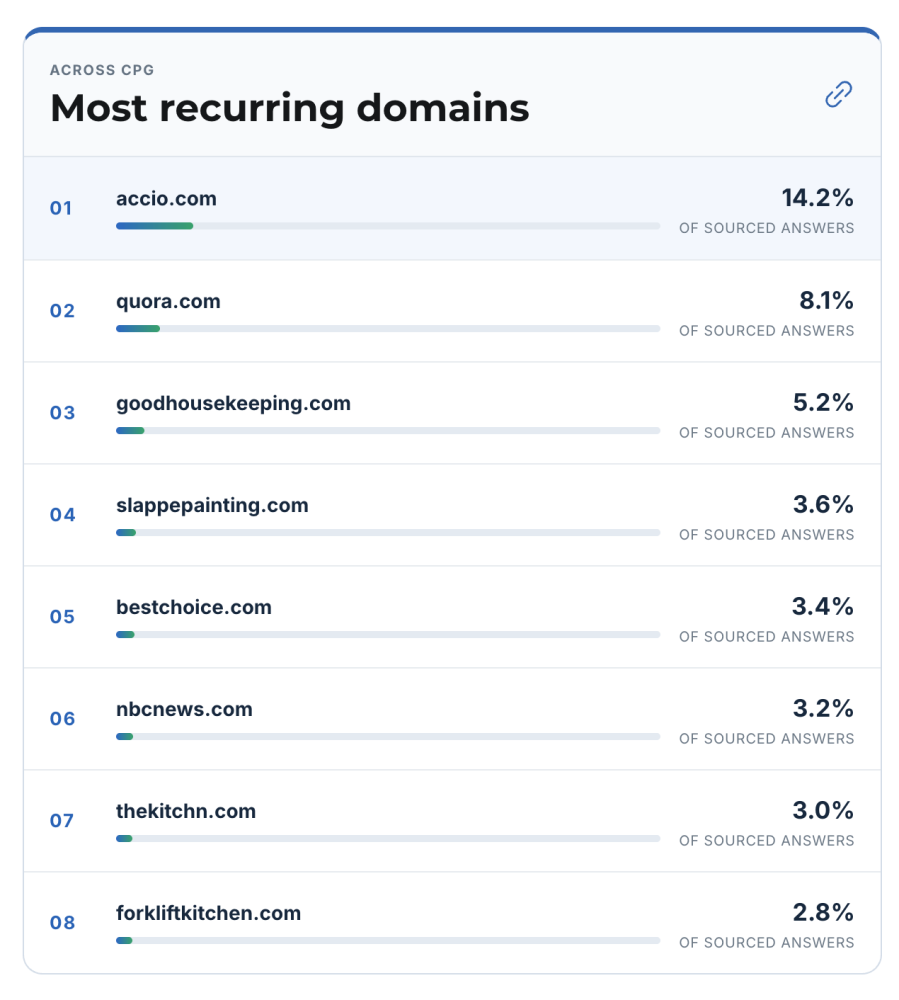The height and width of the screenshot is (1000, 899).
Task: Click the progress bar under nbcnews.com
Action: pos(388,737)
